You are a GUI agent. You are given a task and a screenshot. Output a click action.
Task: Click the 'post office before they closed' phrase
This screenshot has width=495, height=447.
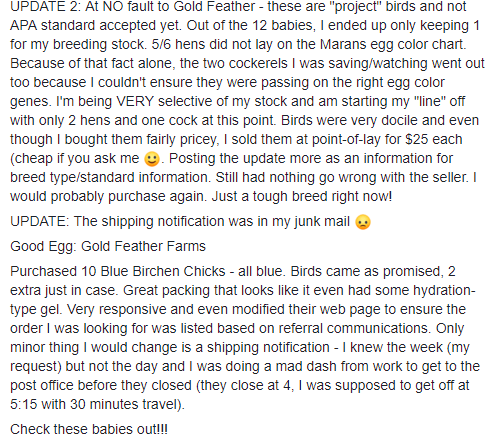[x=101, y=385]
